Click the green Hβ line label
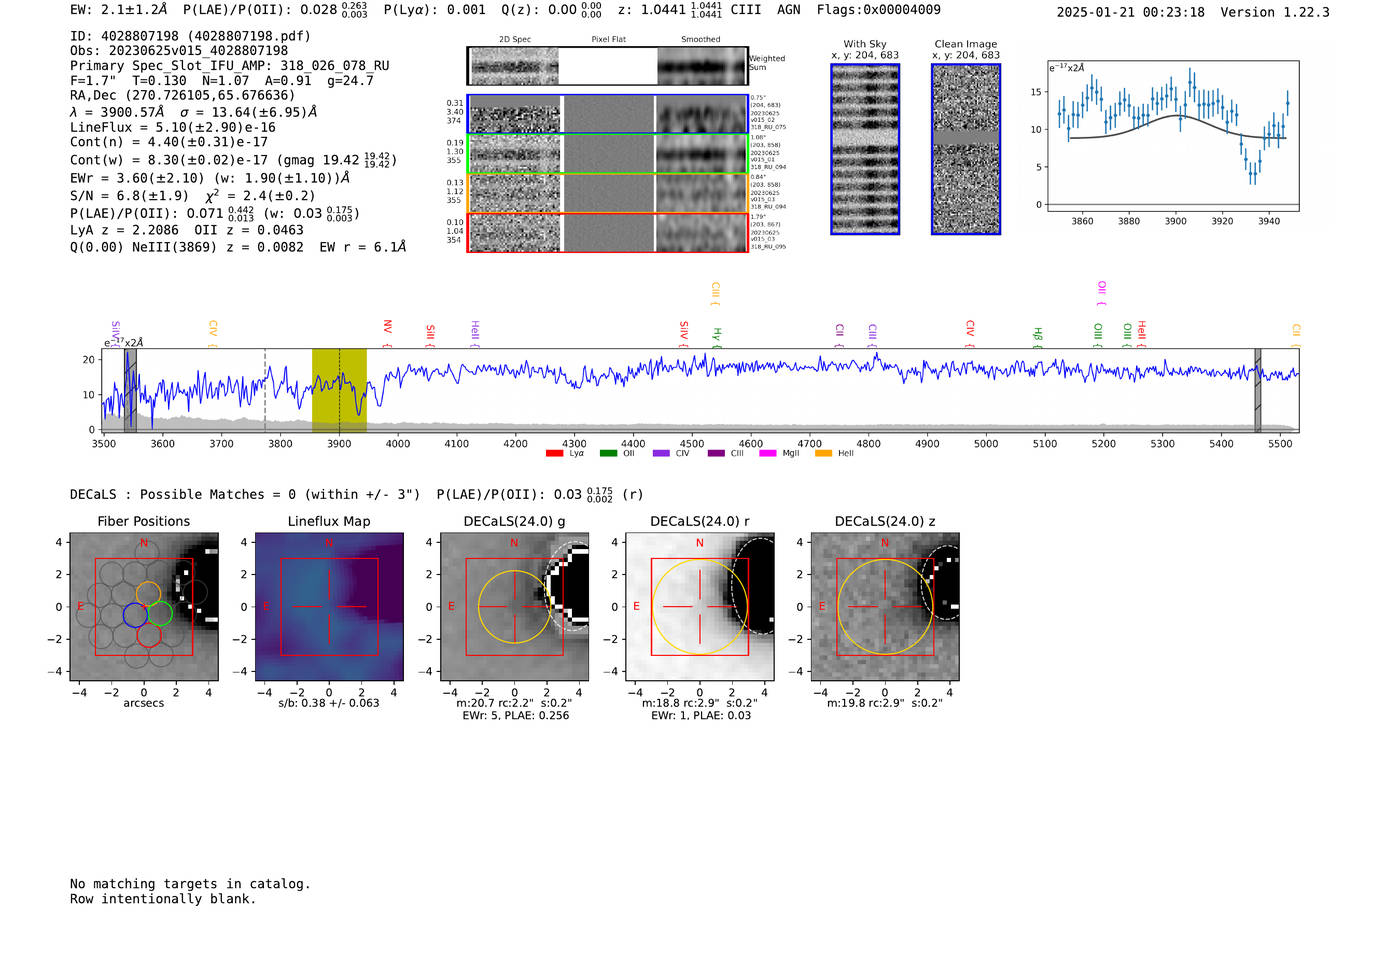Viewport: 1400px width, 953px height. coord(1037,335)
